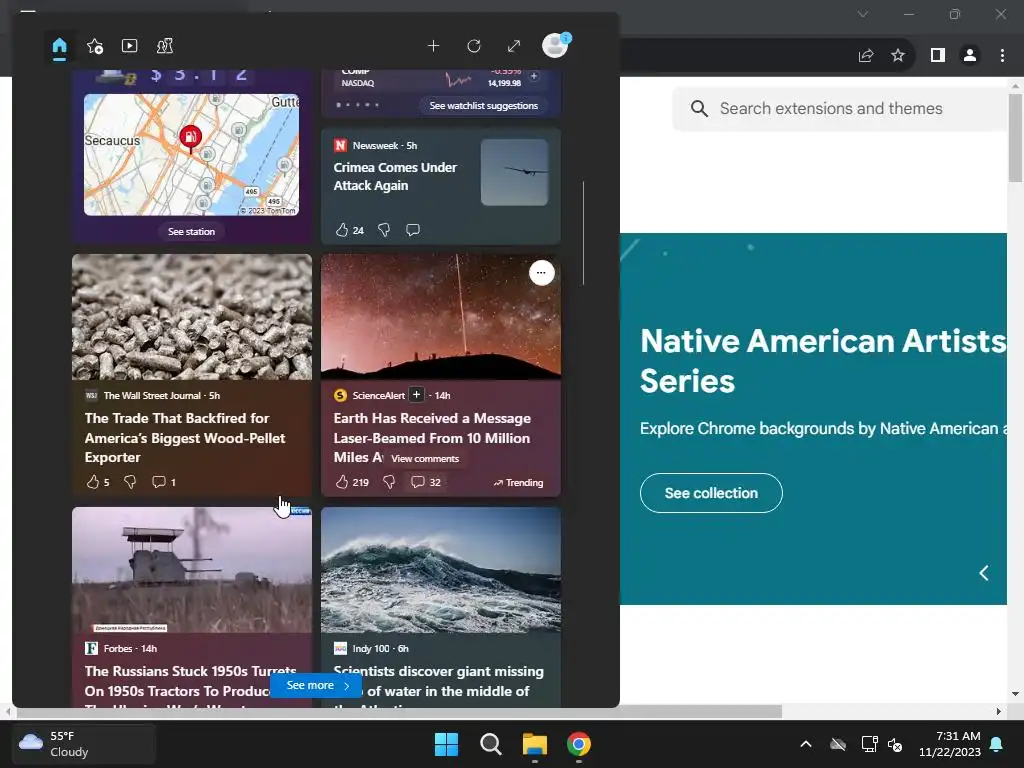
Task: Open The Trade That Backfired article headline
Action: point(185,438)
